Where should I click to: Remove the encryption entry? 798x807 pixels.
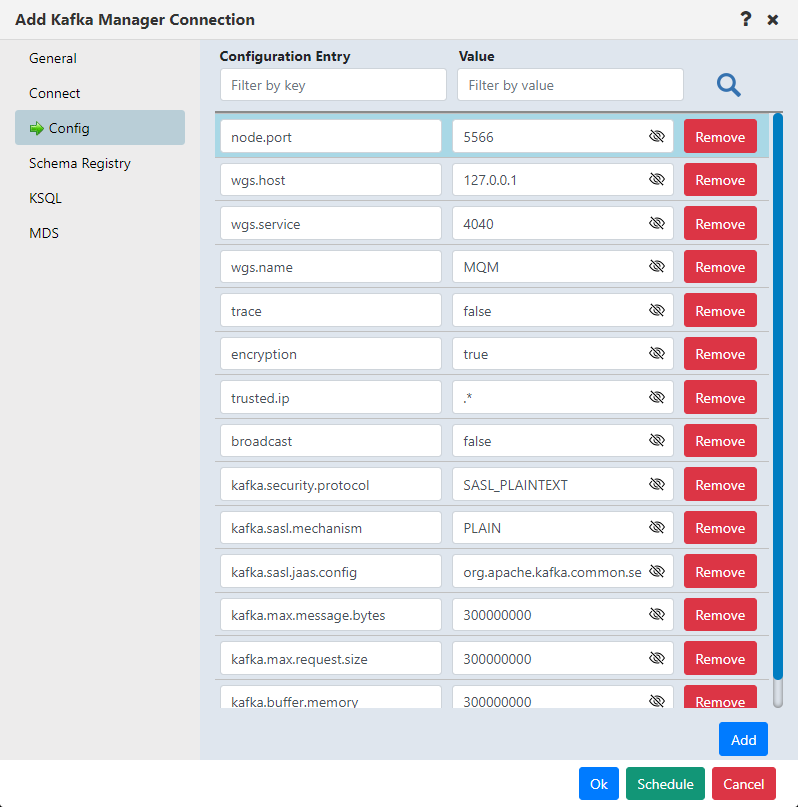720,354
